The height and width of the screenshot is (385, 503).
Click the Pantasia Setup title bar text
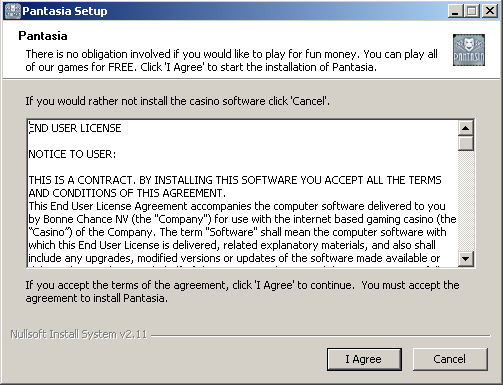pyautogui.click(x=65, y=11)
